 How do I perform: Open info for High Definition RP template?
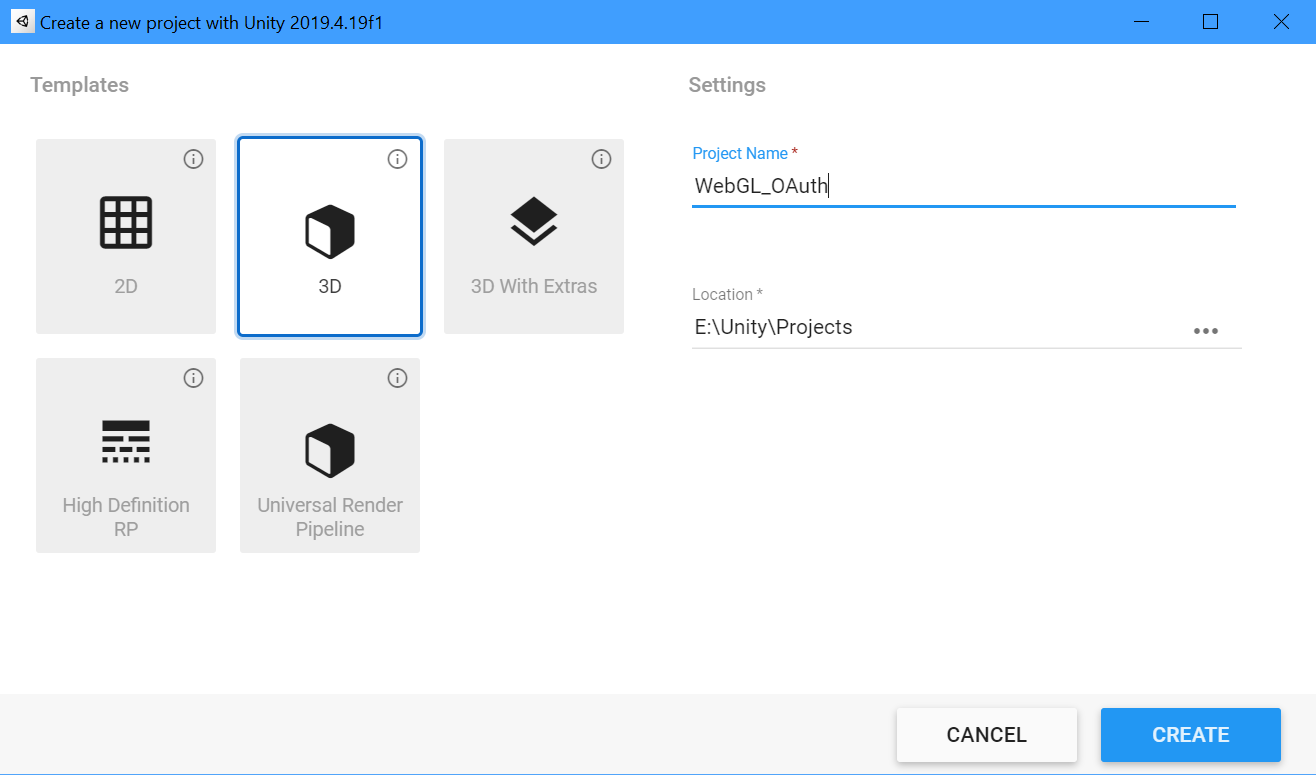pyautogui.click(x=194, y=378)
